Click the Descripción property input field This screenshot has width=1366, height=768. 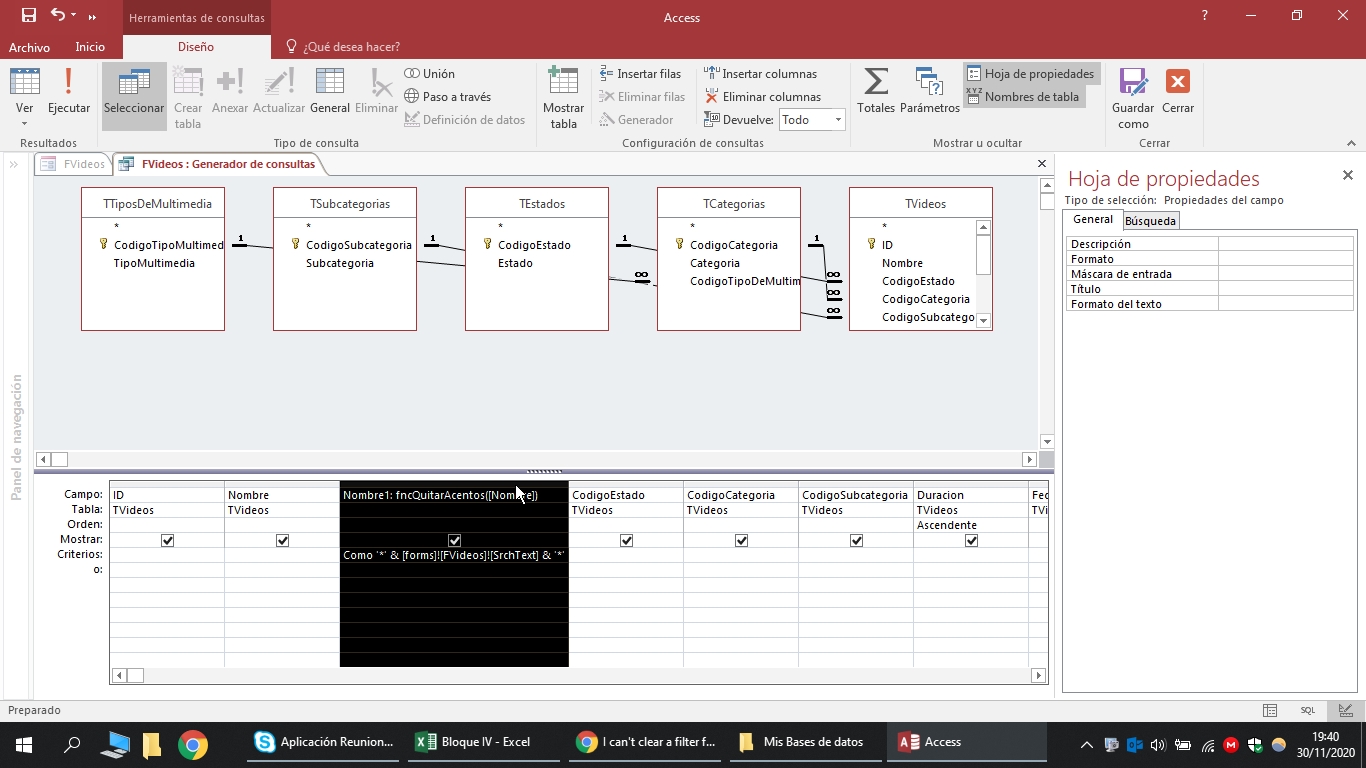[1285, 244]
